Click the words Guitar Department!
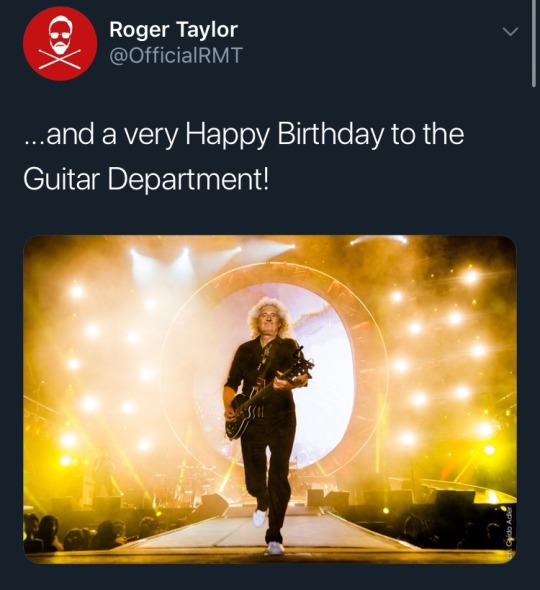Screen dimensions: 540x590 pos(146,179)
